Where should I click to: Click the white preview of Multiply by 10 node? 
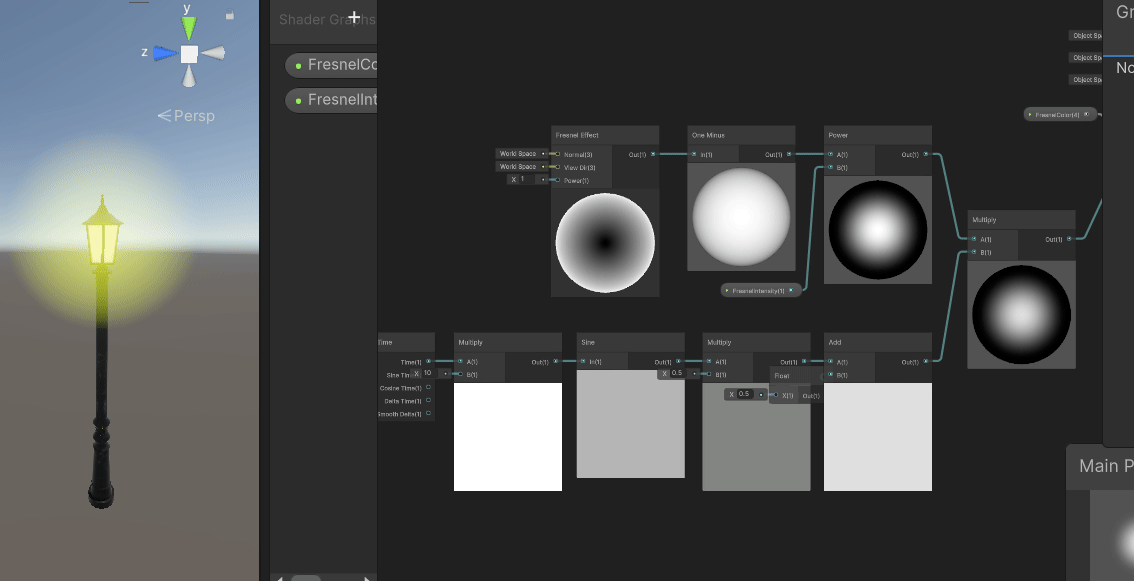[508, 436]
